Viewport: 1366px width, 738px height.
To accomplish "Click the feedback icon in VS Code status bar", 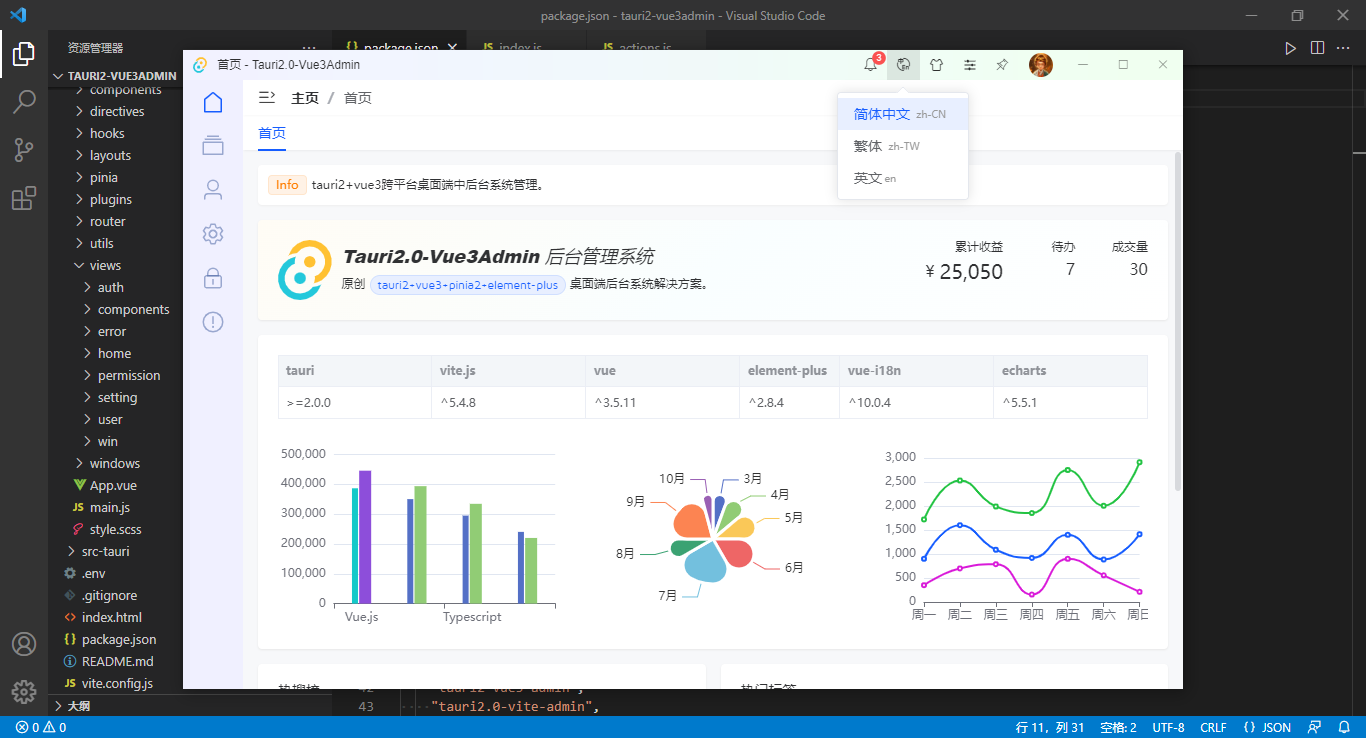I will coord(1316,727).
